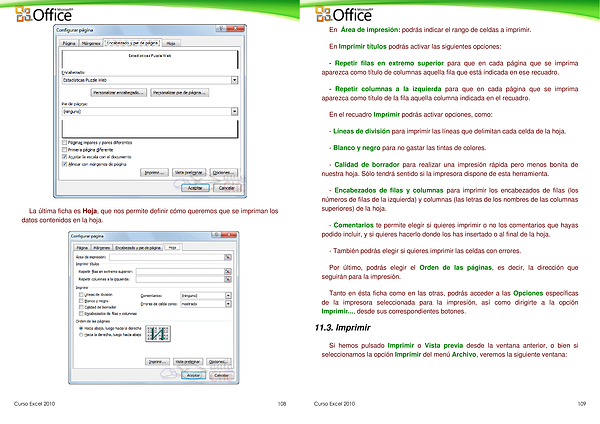Expand the Comentarios dropdown
600x424 pixels.
pos(228,295)
